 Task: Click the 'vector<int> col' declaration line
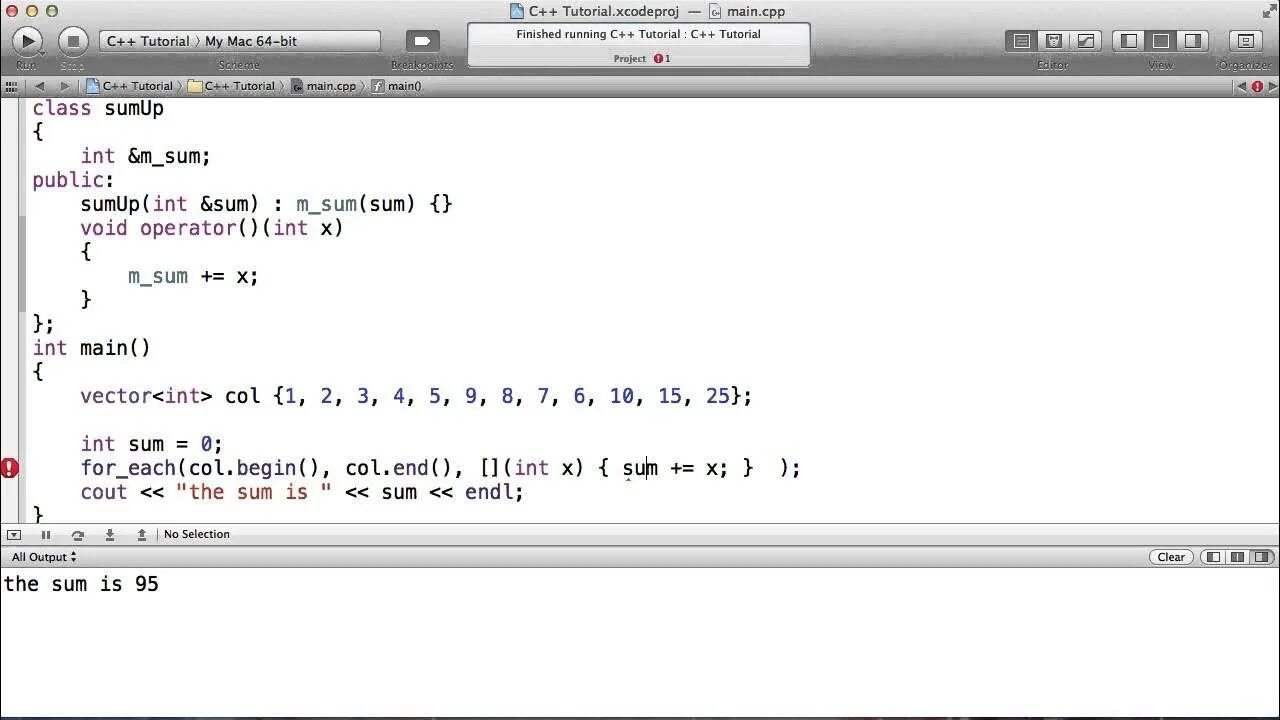pos(416,396)
